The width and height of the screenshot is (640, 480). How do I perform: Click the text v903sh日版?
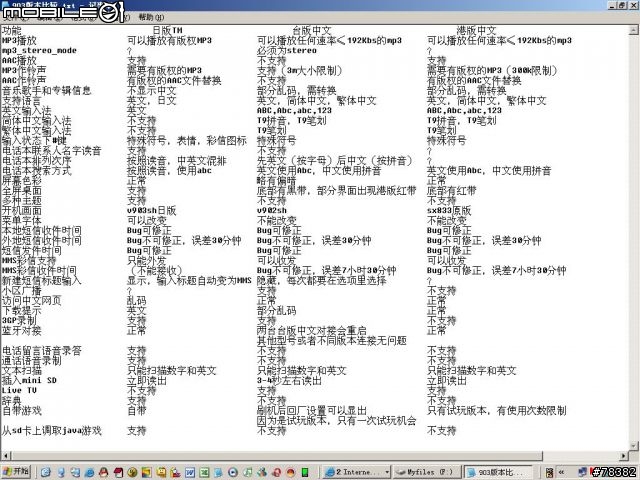[x=151, y=211]
